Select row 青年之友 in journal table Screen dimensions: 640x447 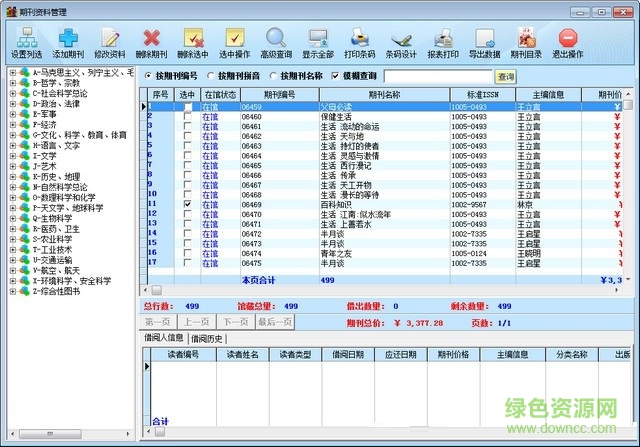coord(384,253)
